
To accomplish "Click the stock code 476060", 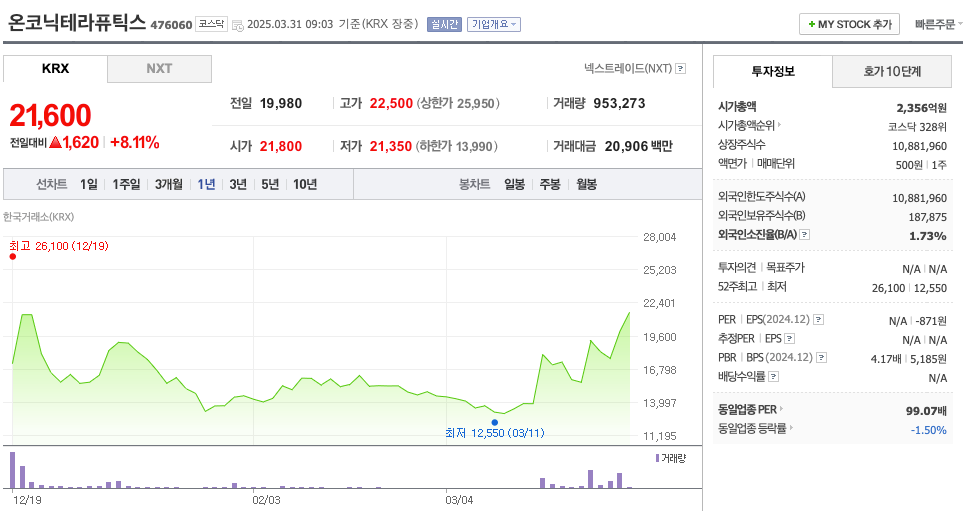I will coord(171,25).
